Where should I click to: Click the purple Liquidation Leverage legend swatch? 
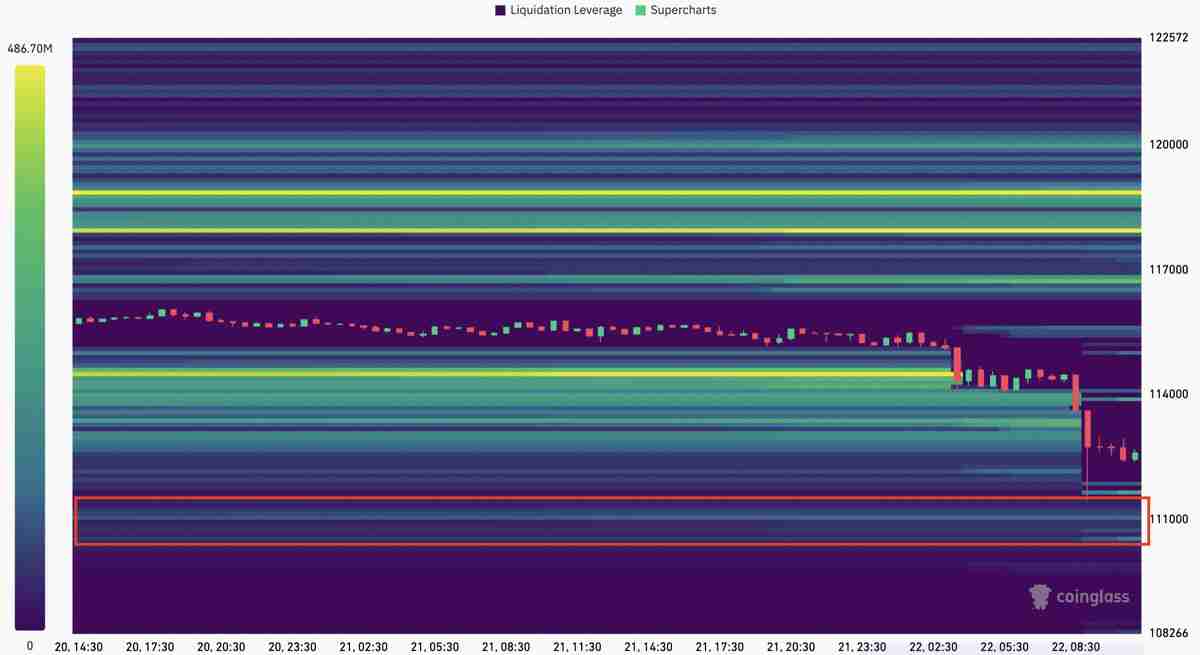500,10
